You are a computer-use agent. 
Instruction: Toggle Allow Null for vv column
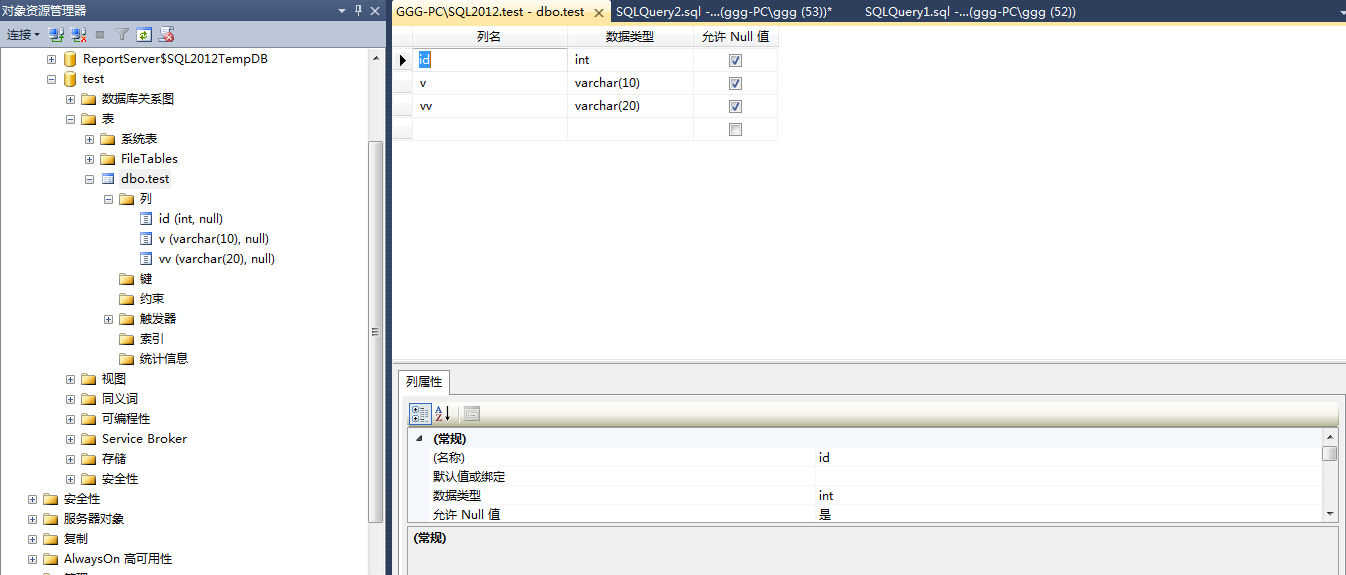[x=735, y=106]
